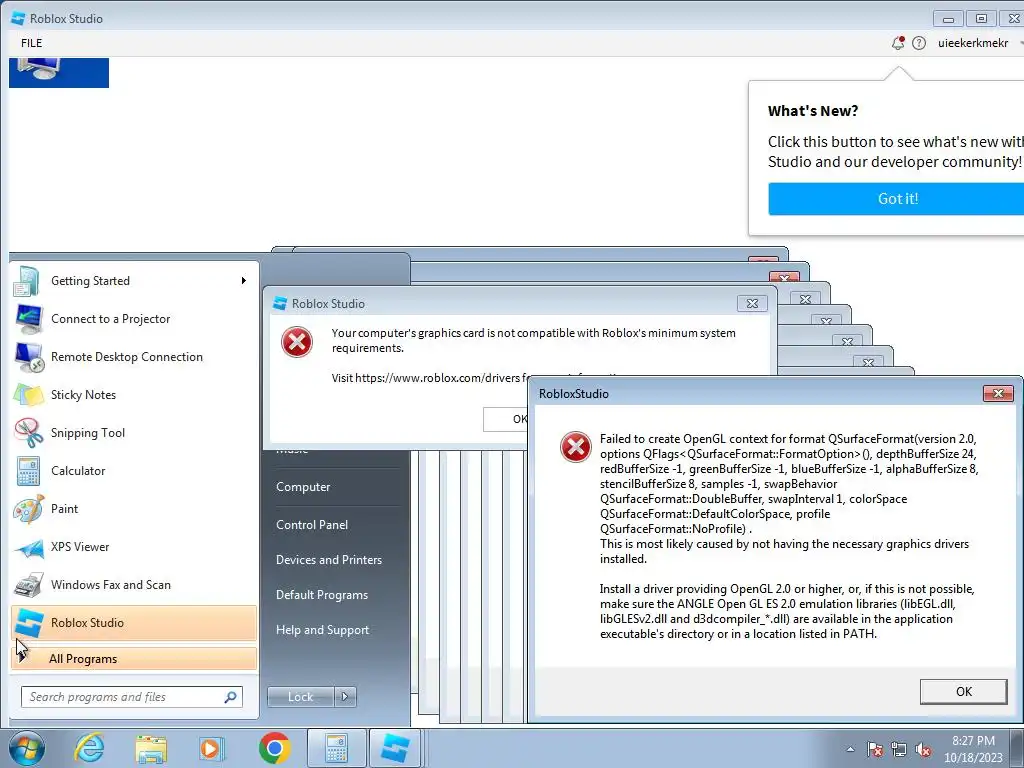1024x768 pixels.
Task: Minimize the Roblox Studio main window
Action: tap(948, 19)
